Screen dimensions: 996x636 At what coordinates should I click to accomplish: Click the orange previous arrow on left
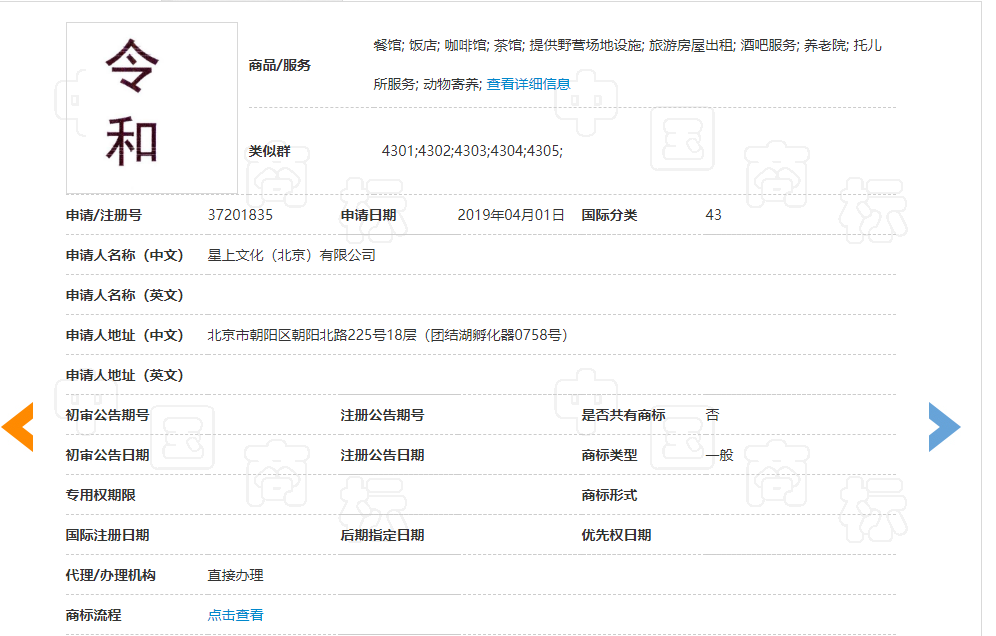pos(18,427)
